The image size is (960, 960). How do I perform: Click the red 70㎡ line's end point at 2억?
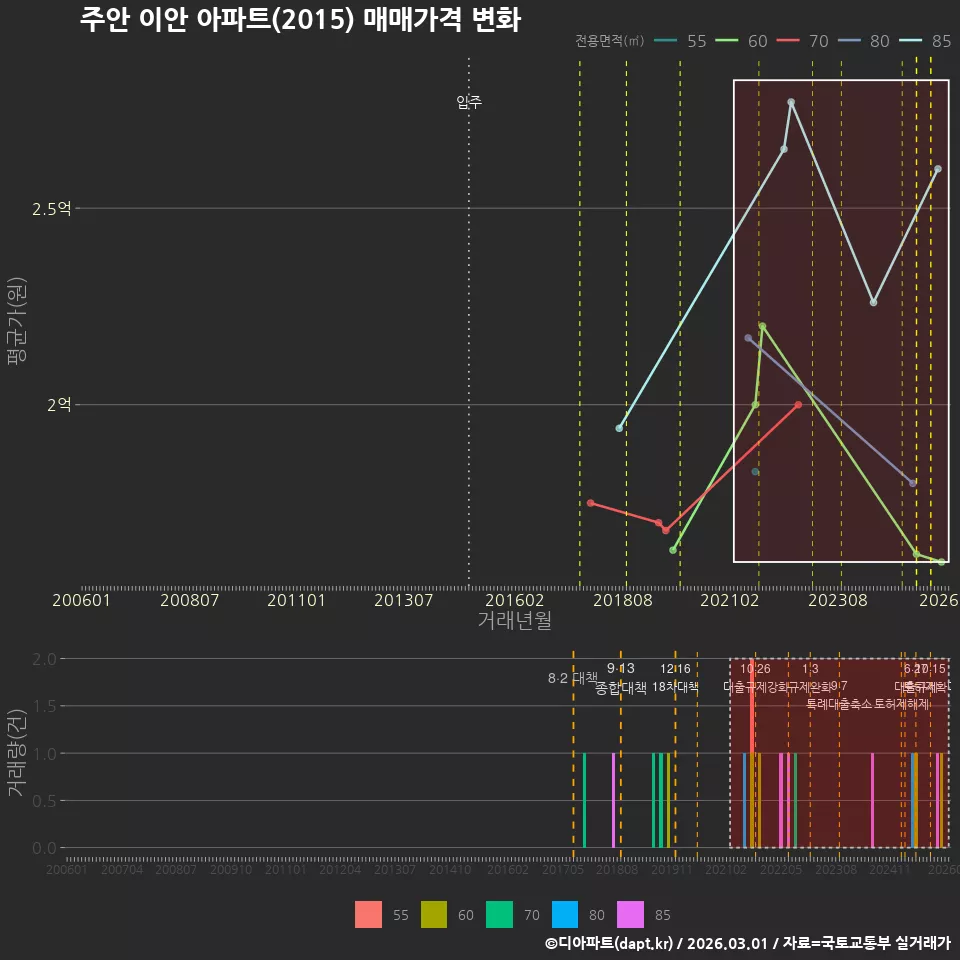[798, 405]
